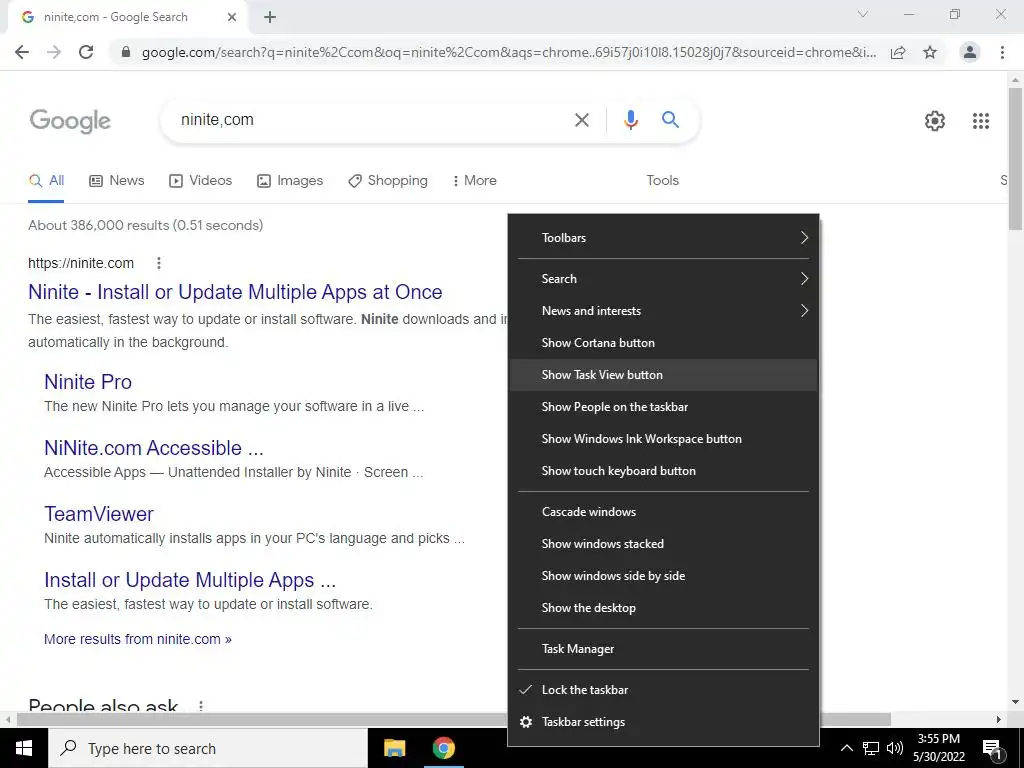Share this page via the share icon
Screen dimensions: 1024x768
click(x=898, y=52)
